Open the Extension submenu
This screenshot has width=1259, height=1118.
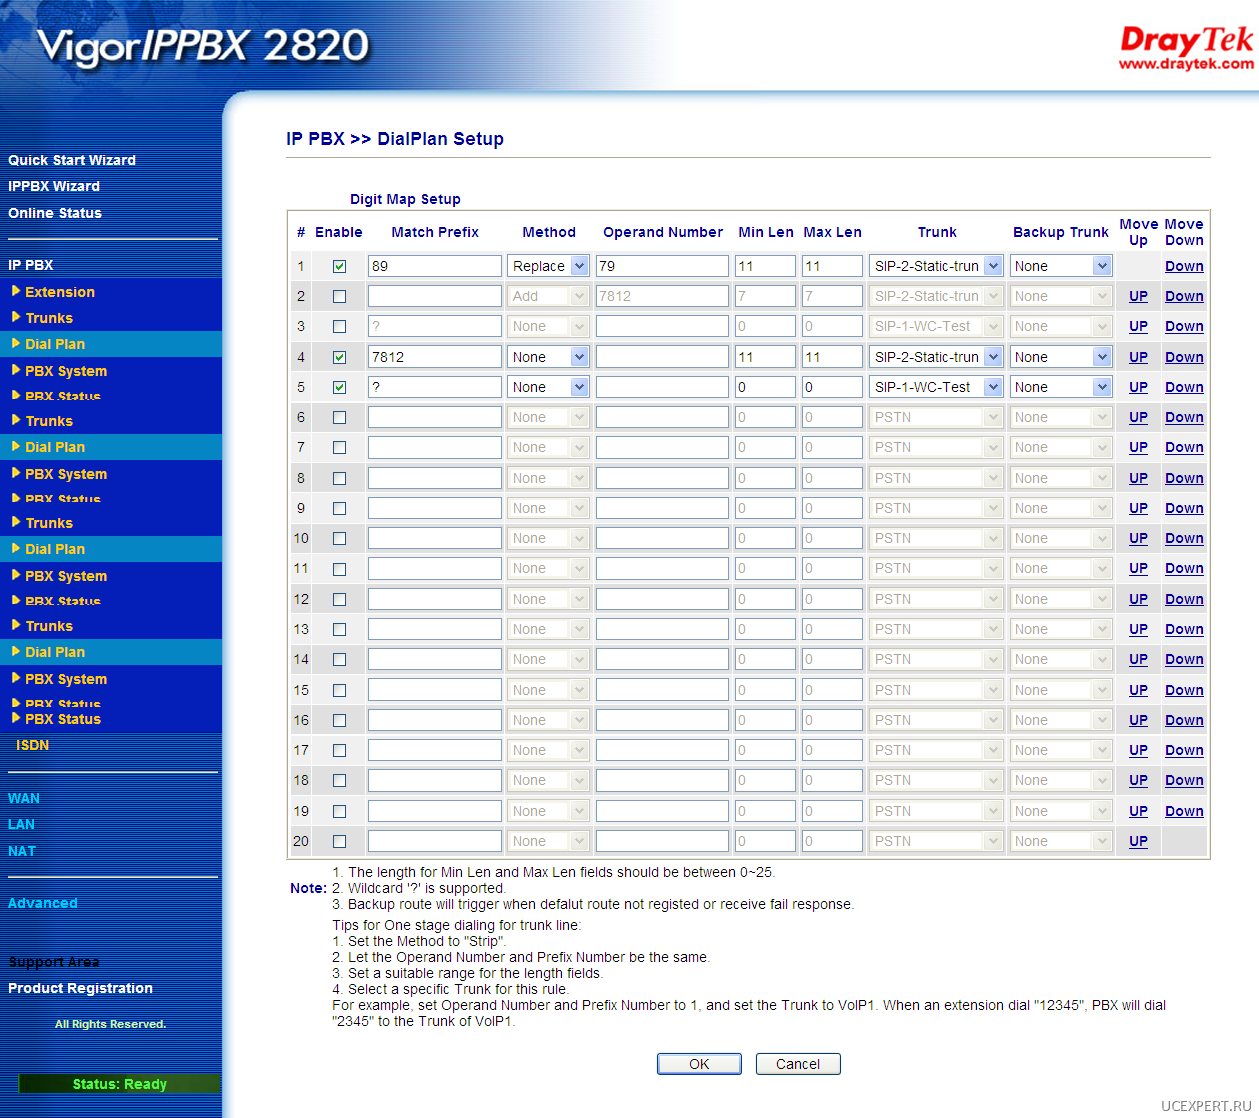pyautogui.click(x=60, y=292)
